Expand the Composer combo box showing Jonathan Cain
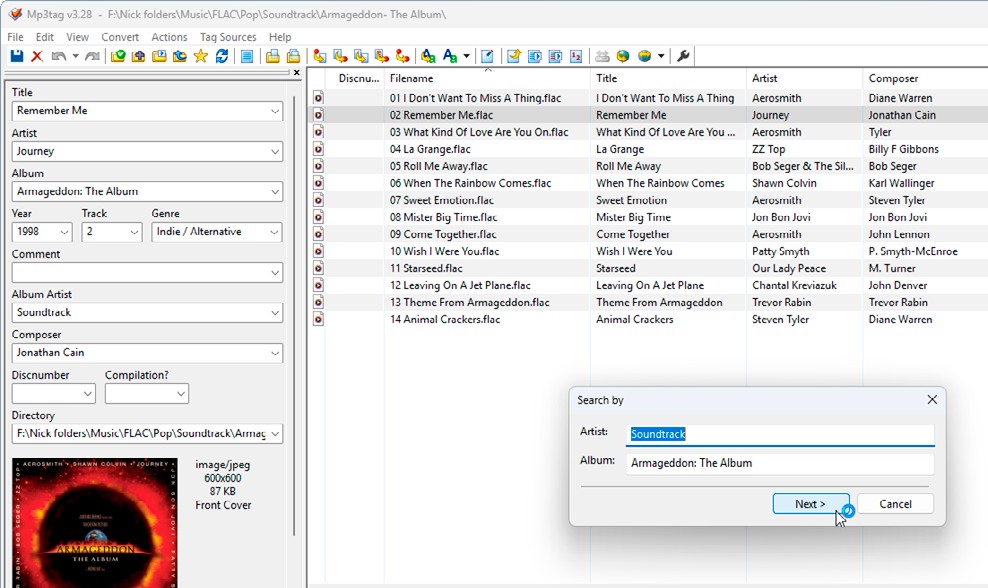988x588 pixels. (275, 353)
